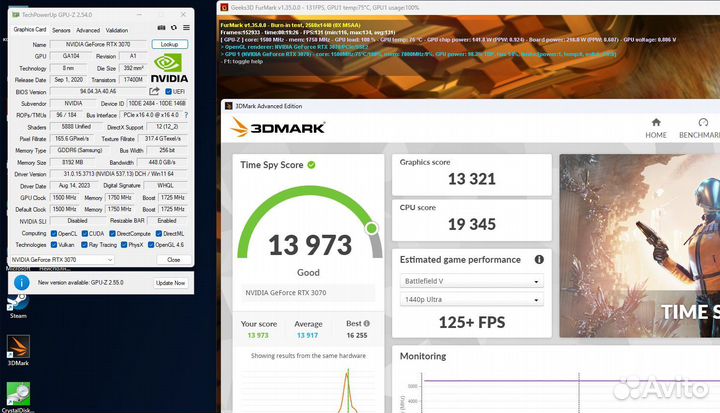Toggle the OpenGL 4.6 checkbox

tap(151, 245)
